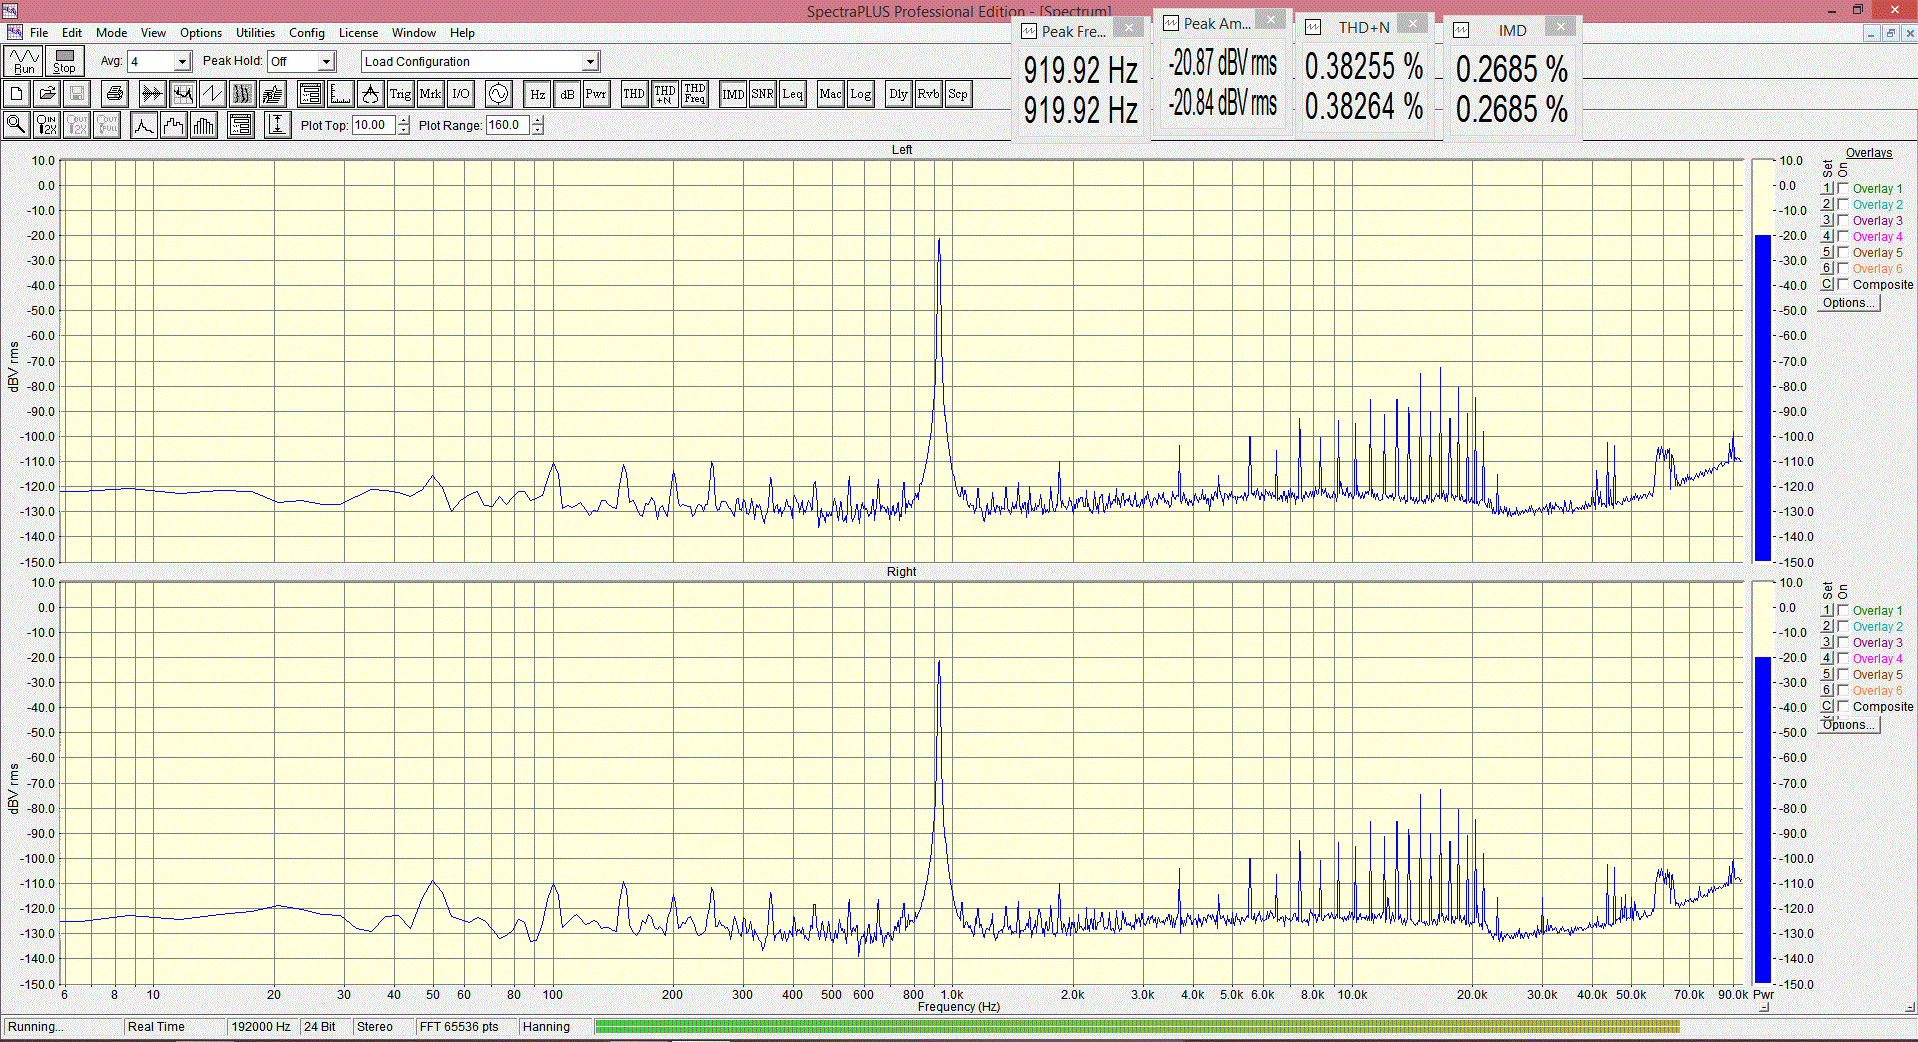
Task: Select the magnifier zoom tool
Action: click(16, 125)
